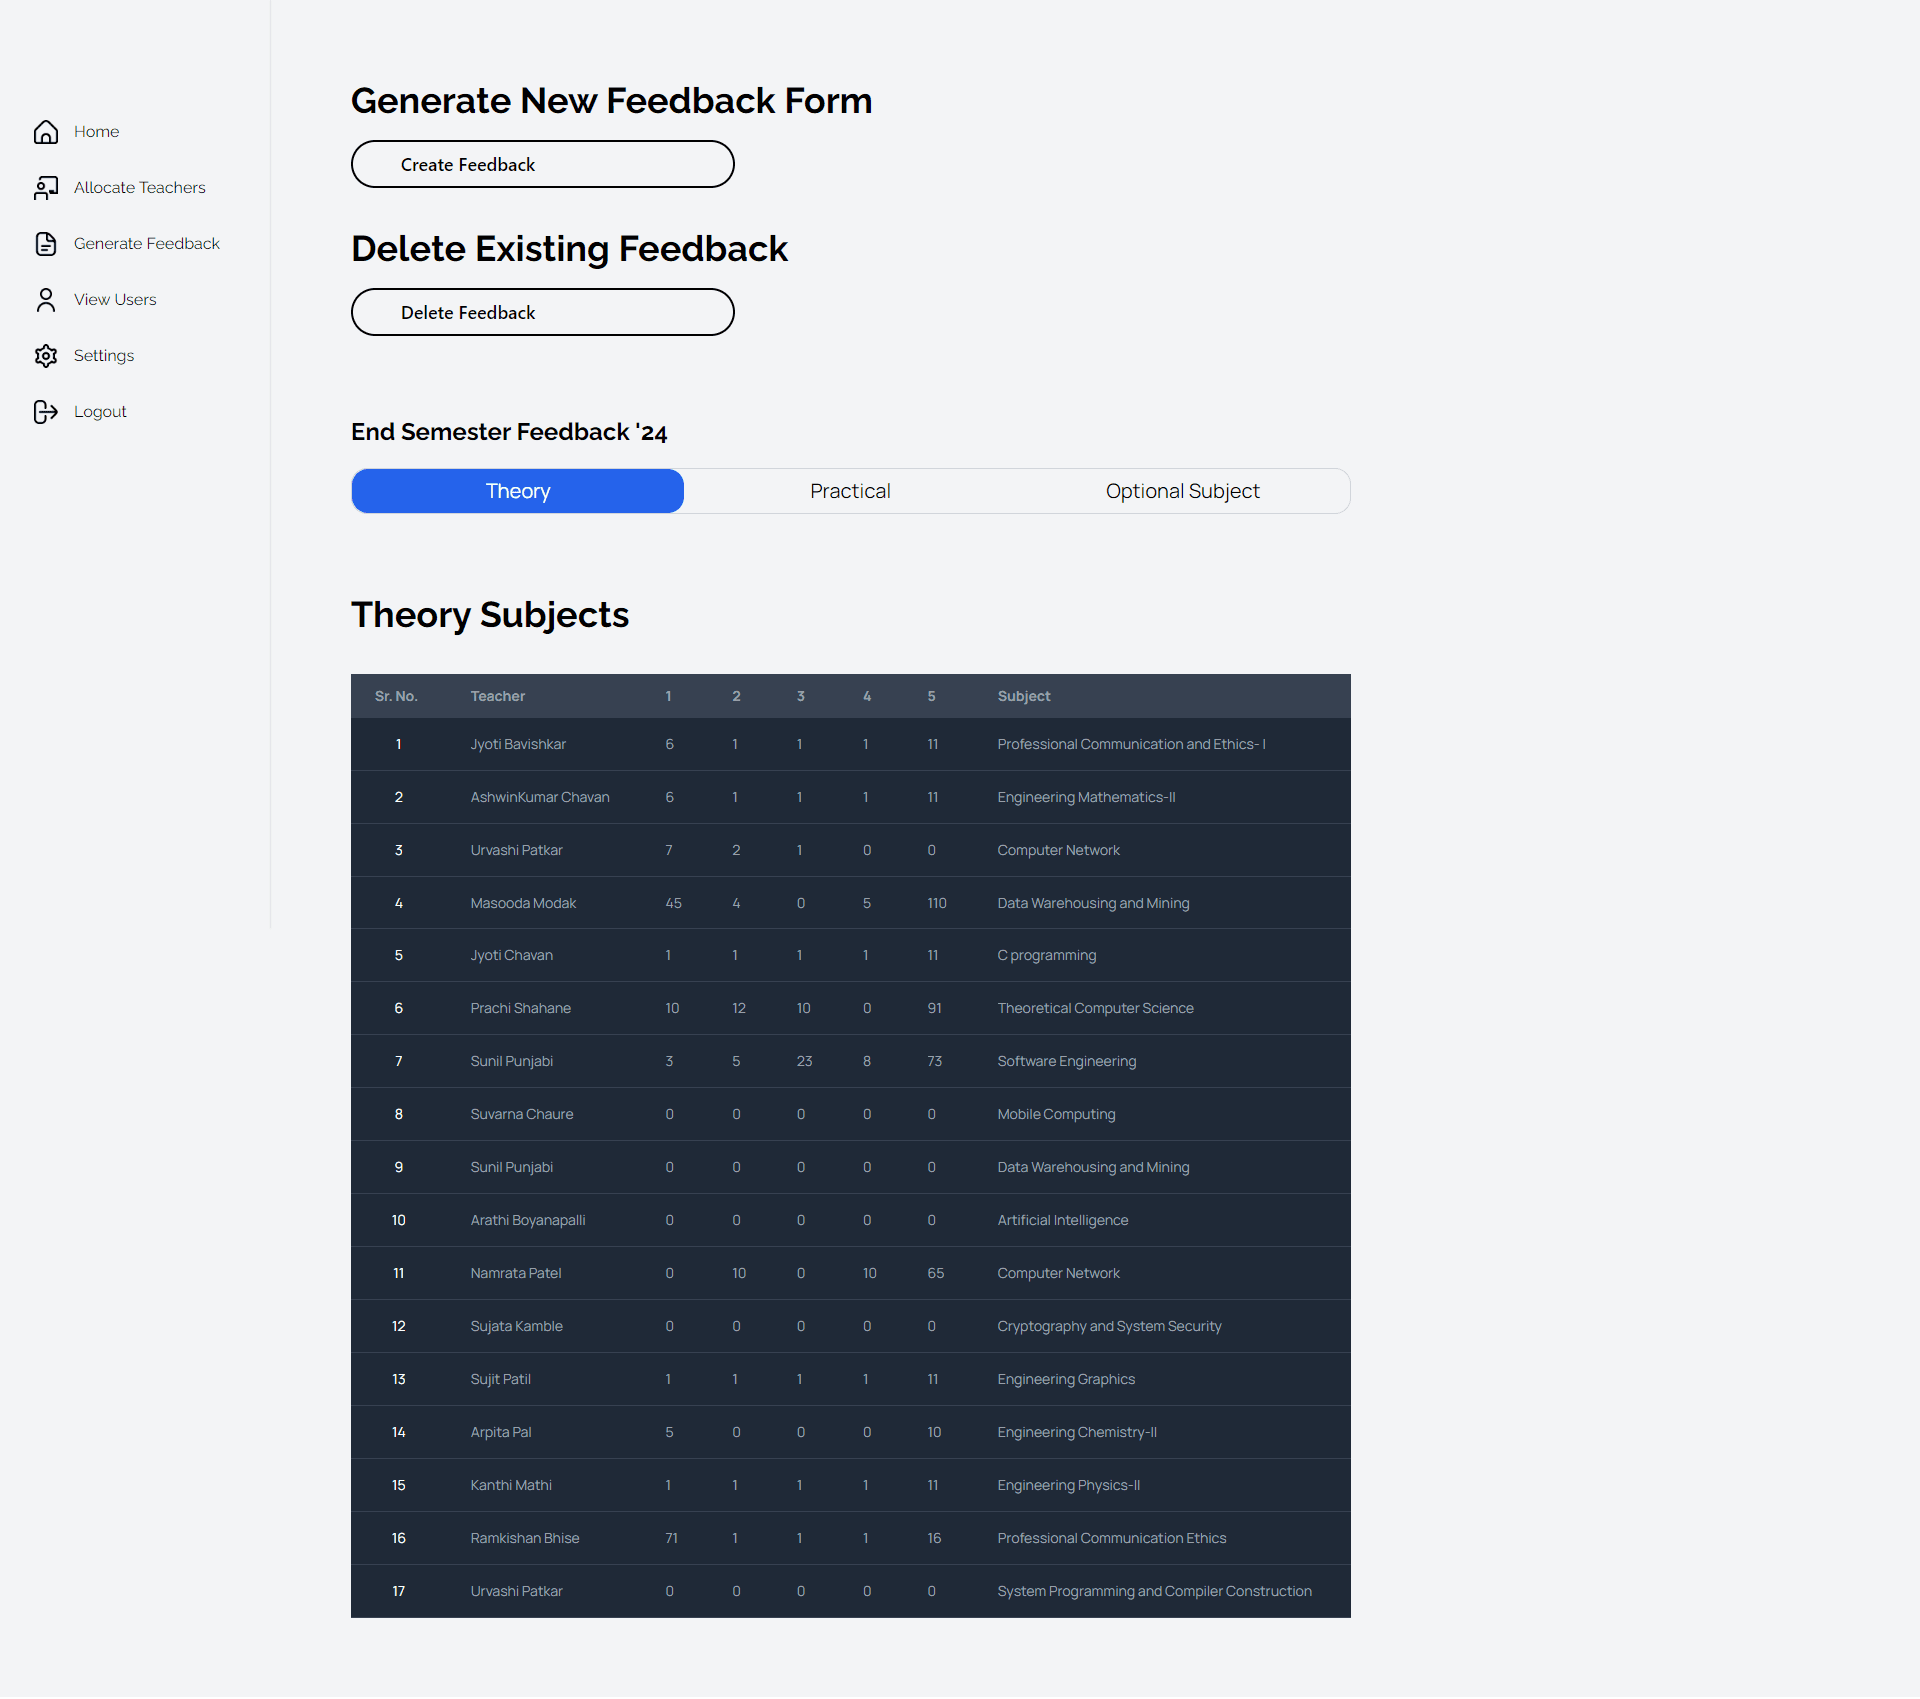Click Data Warehousing and Mining in Masooda Modak row
This screenshot has height=1699, width=1920.
coord(1093,903)
